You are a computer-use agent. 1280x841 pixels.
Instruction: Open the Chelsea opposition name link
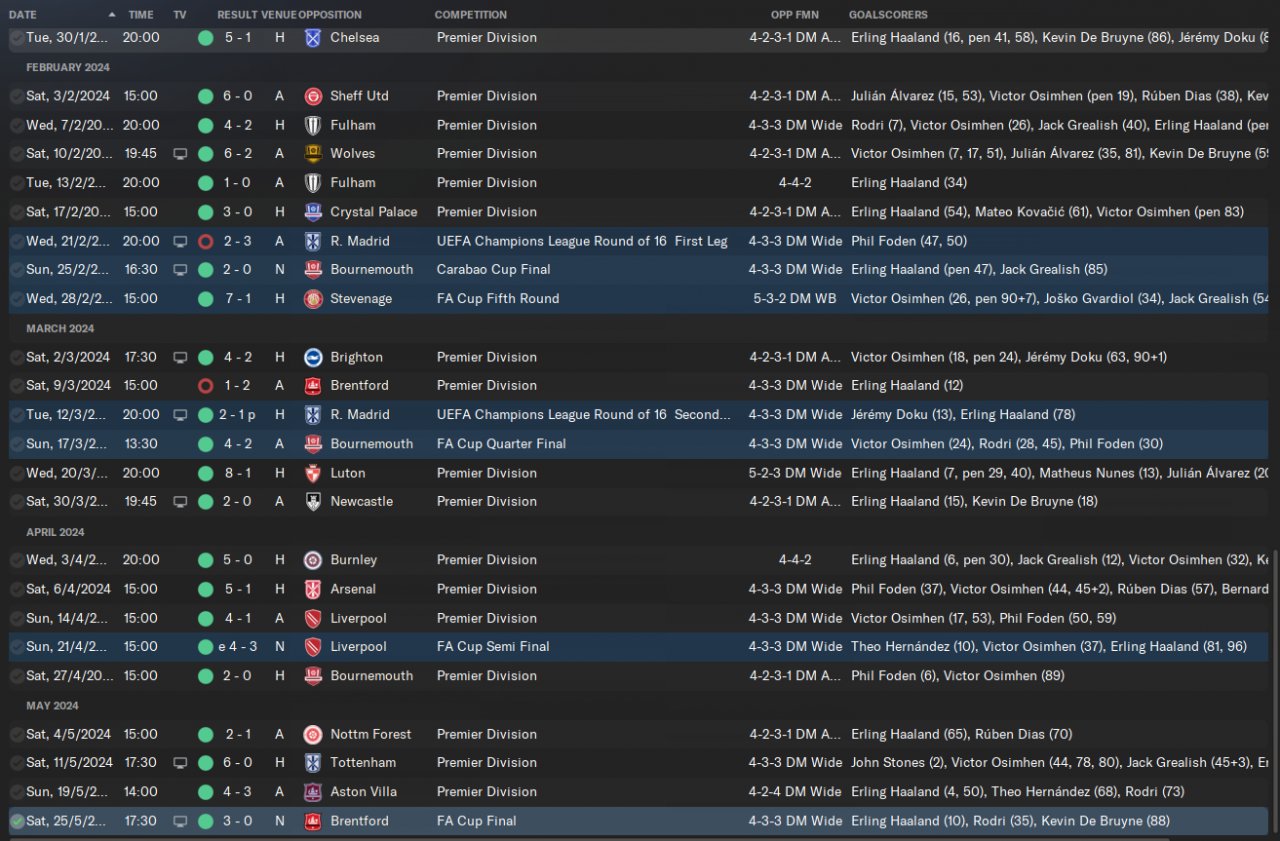[x=355, y=38]
